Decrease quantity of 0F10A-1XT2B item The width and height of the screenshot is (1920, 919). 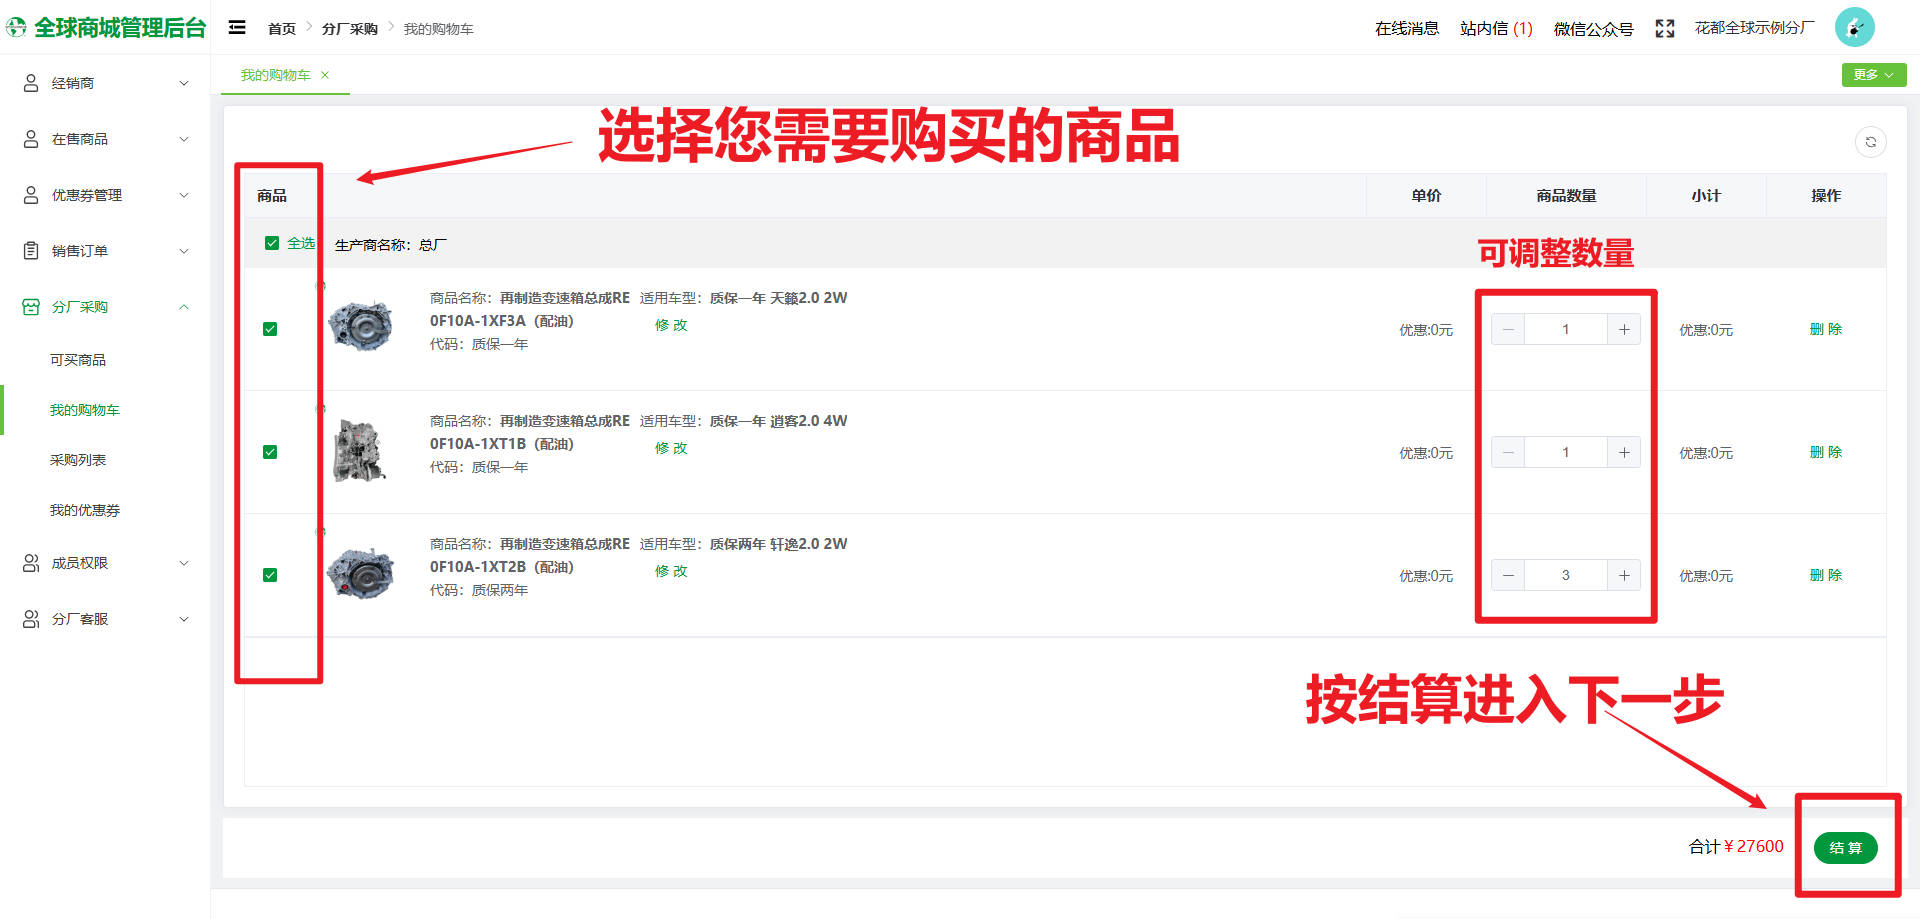point(1508,575)
